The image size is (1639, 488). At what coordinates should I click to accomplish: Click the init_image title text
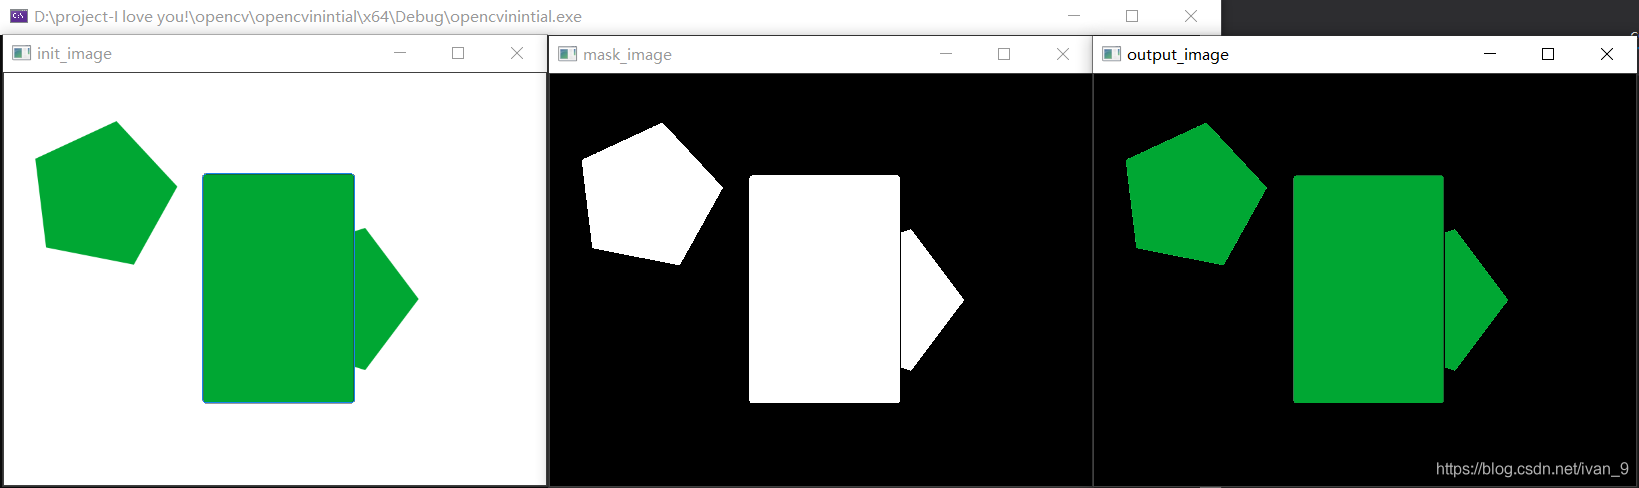(74, 54)
